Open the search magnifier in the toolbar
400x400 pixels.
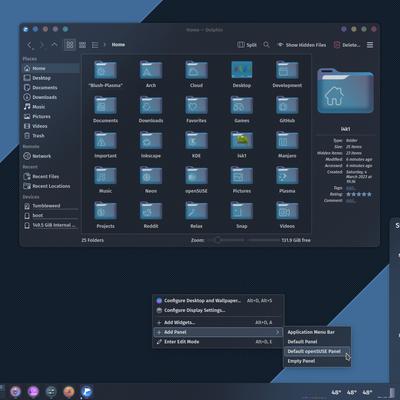click(x=266, y=45)
